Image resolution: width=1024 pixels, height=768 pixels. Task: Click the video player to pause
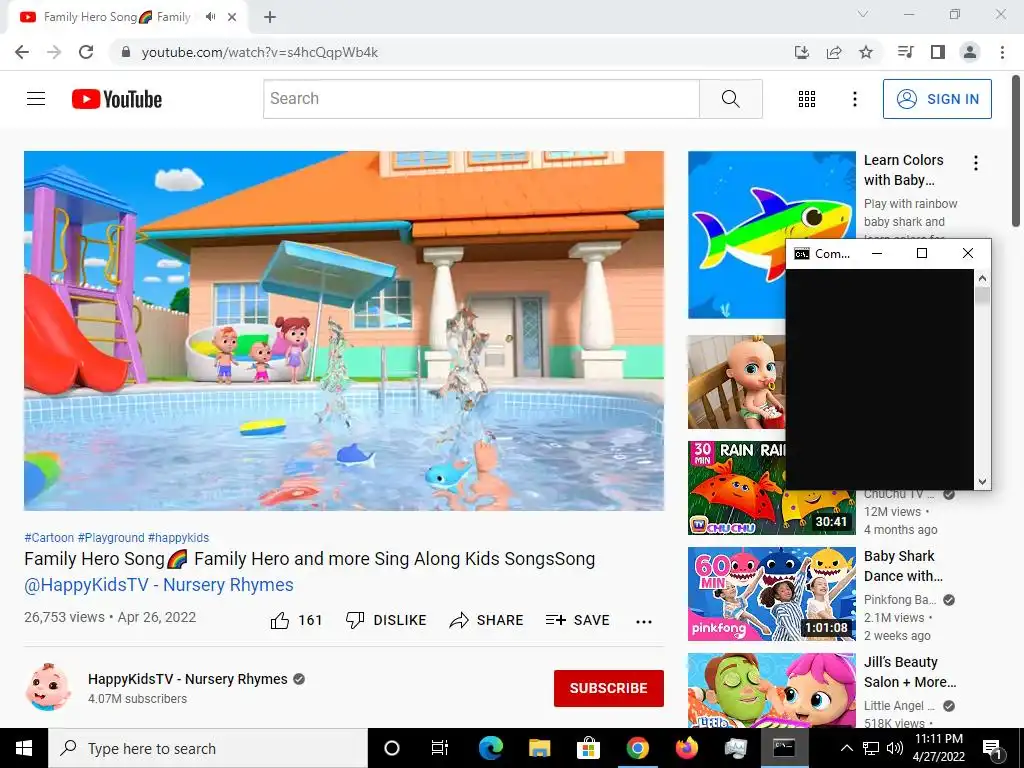pos(344,330)
